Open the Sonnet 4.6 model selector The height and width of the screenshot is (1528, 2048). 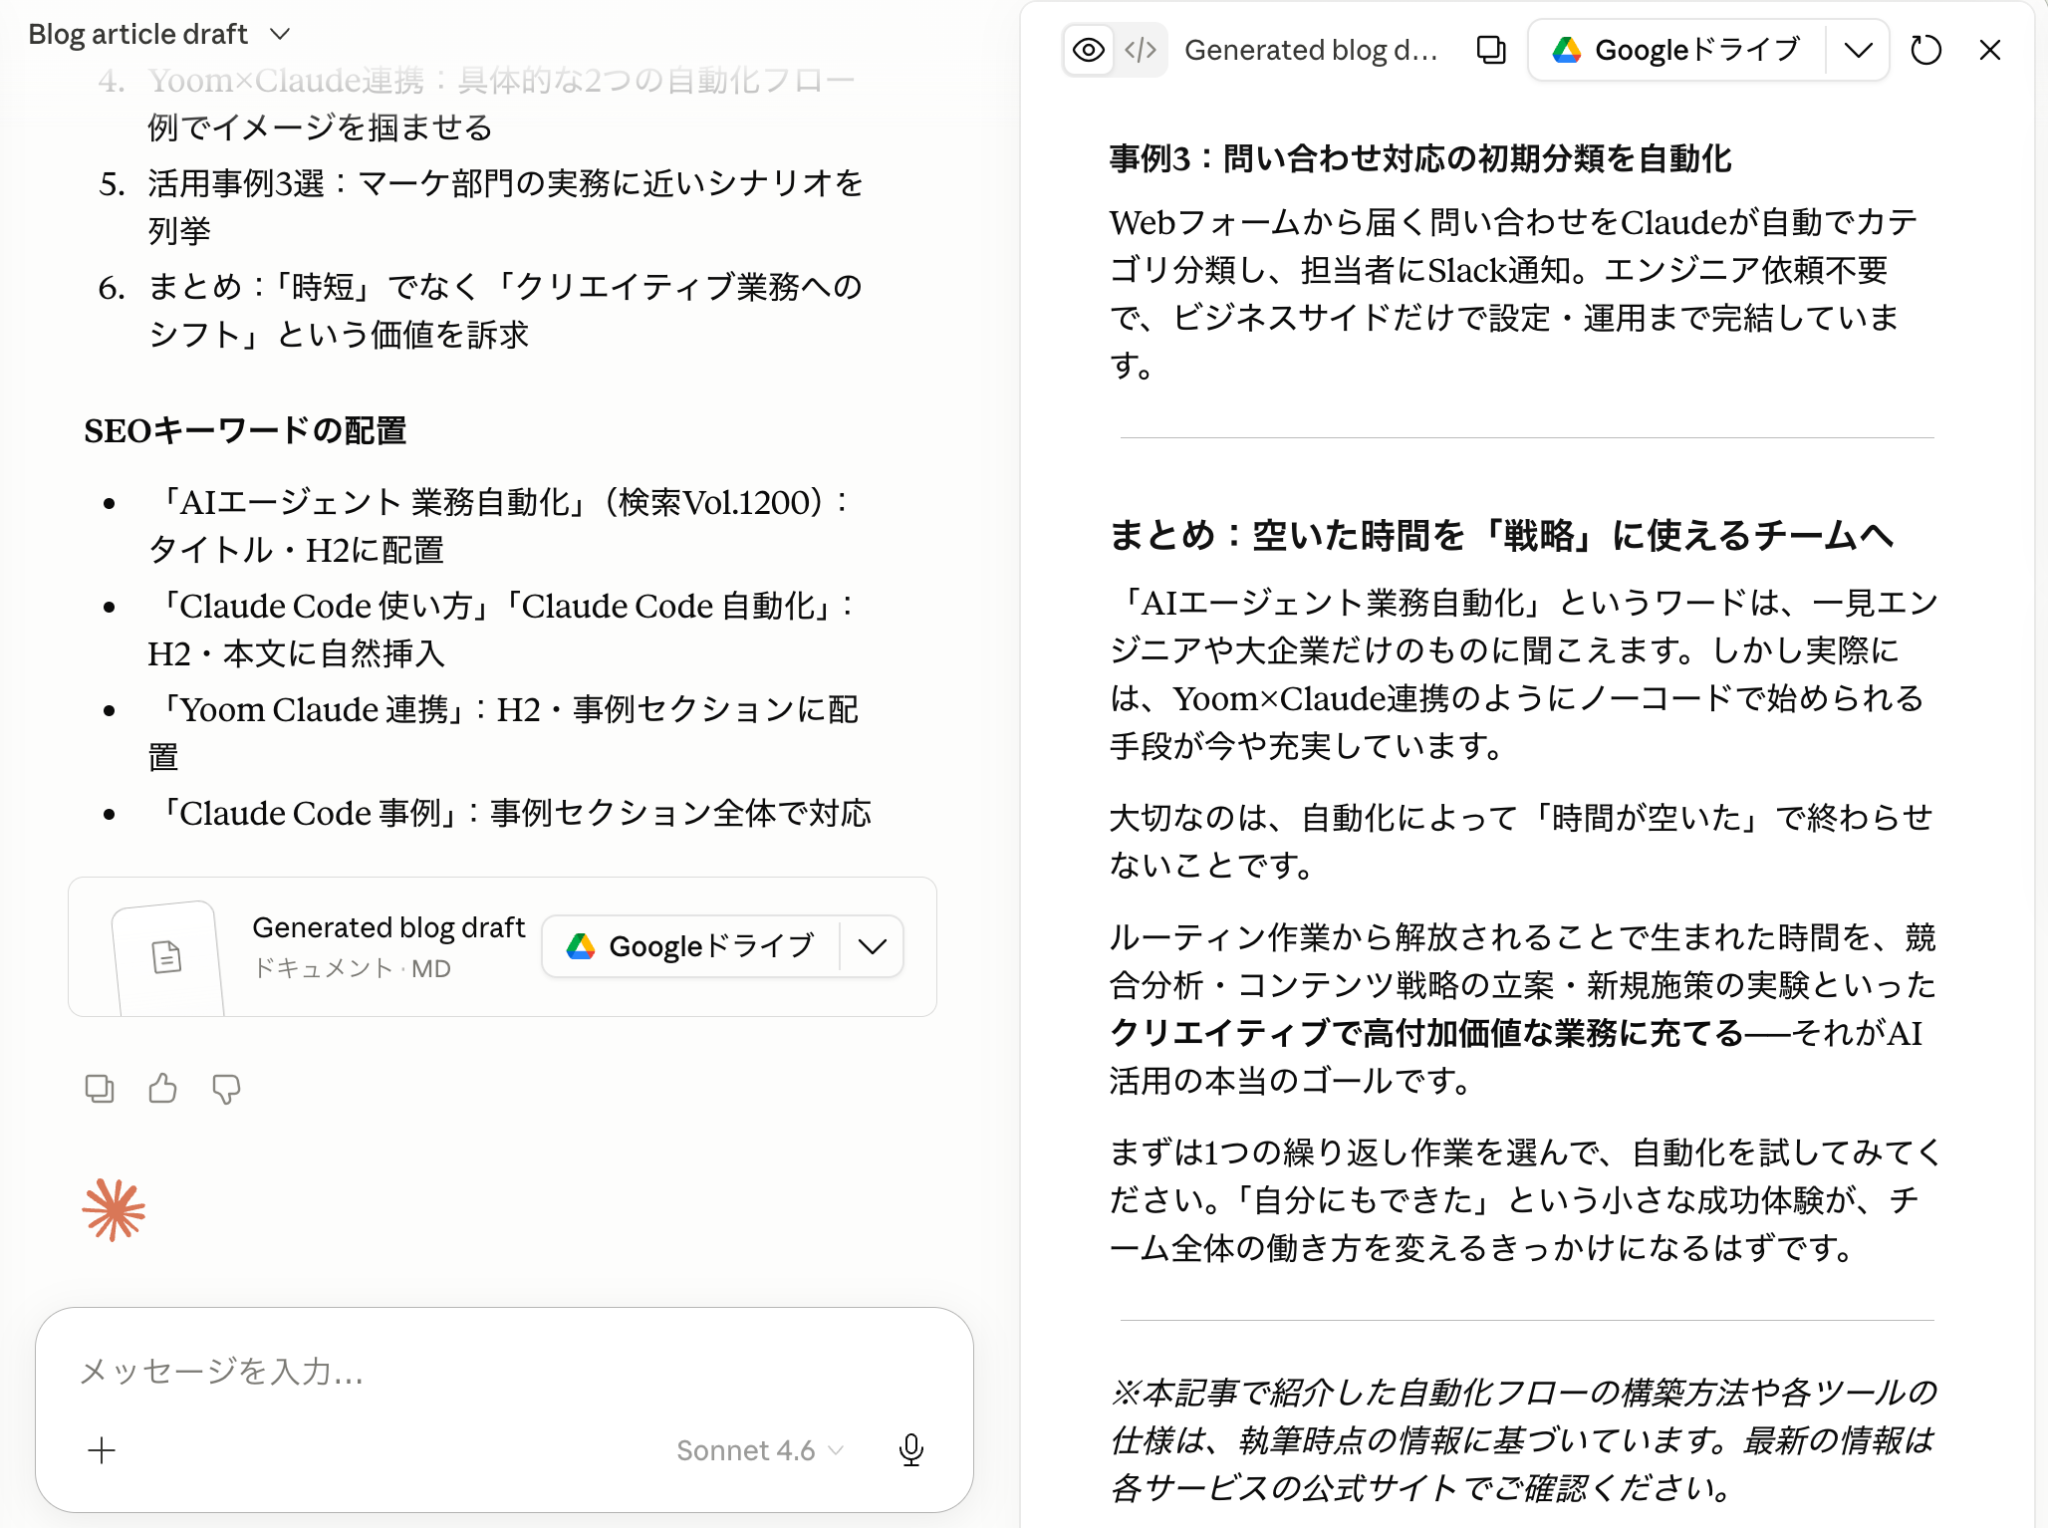click(760, 1450)
